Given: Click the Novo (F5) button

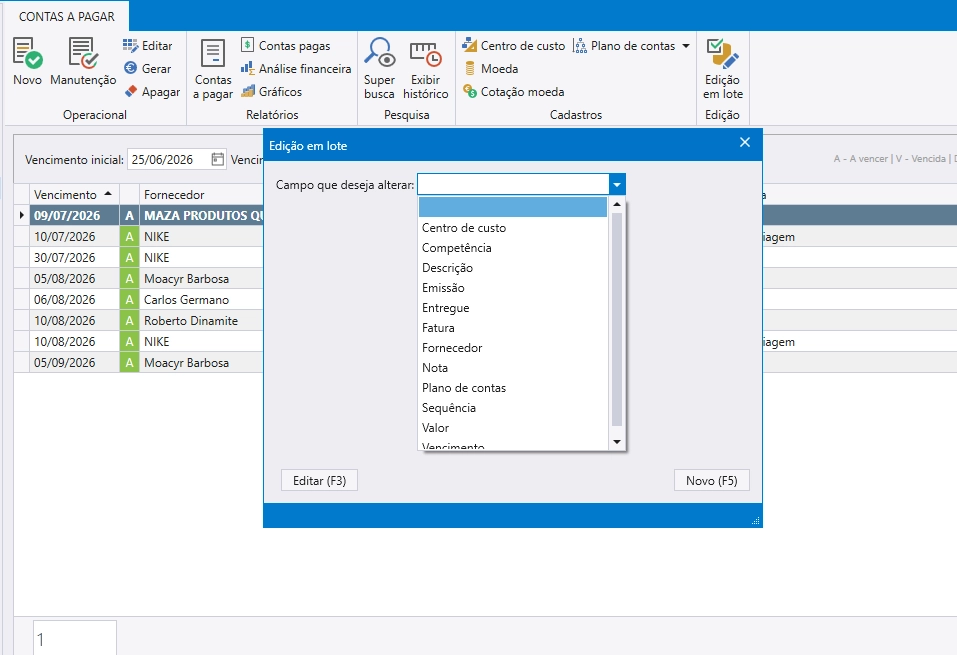Looking at the screenshot, I should pos(712,480).
